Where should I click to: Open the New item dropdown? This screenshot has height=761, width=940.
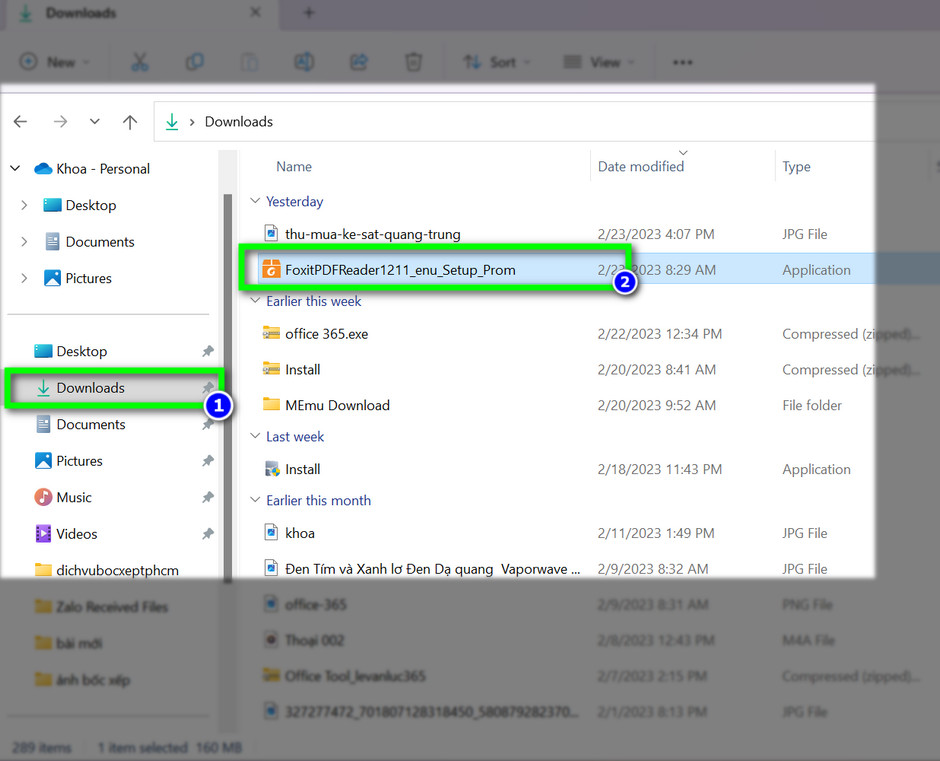click(x=54, y=62)
